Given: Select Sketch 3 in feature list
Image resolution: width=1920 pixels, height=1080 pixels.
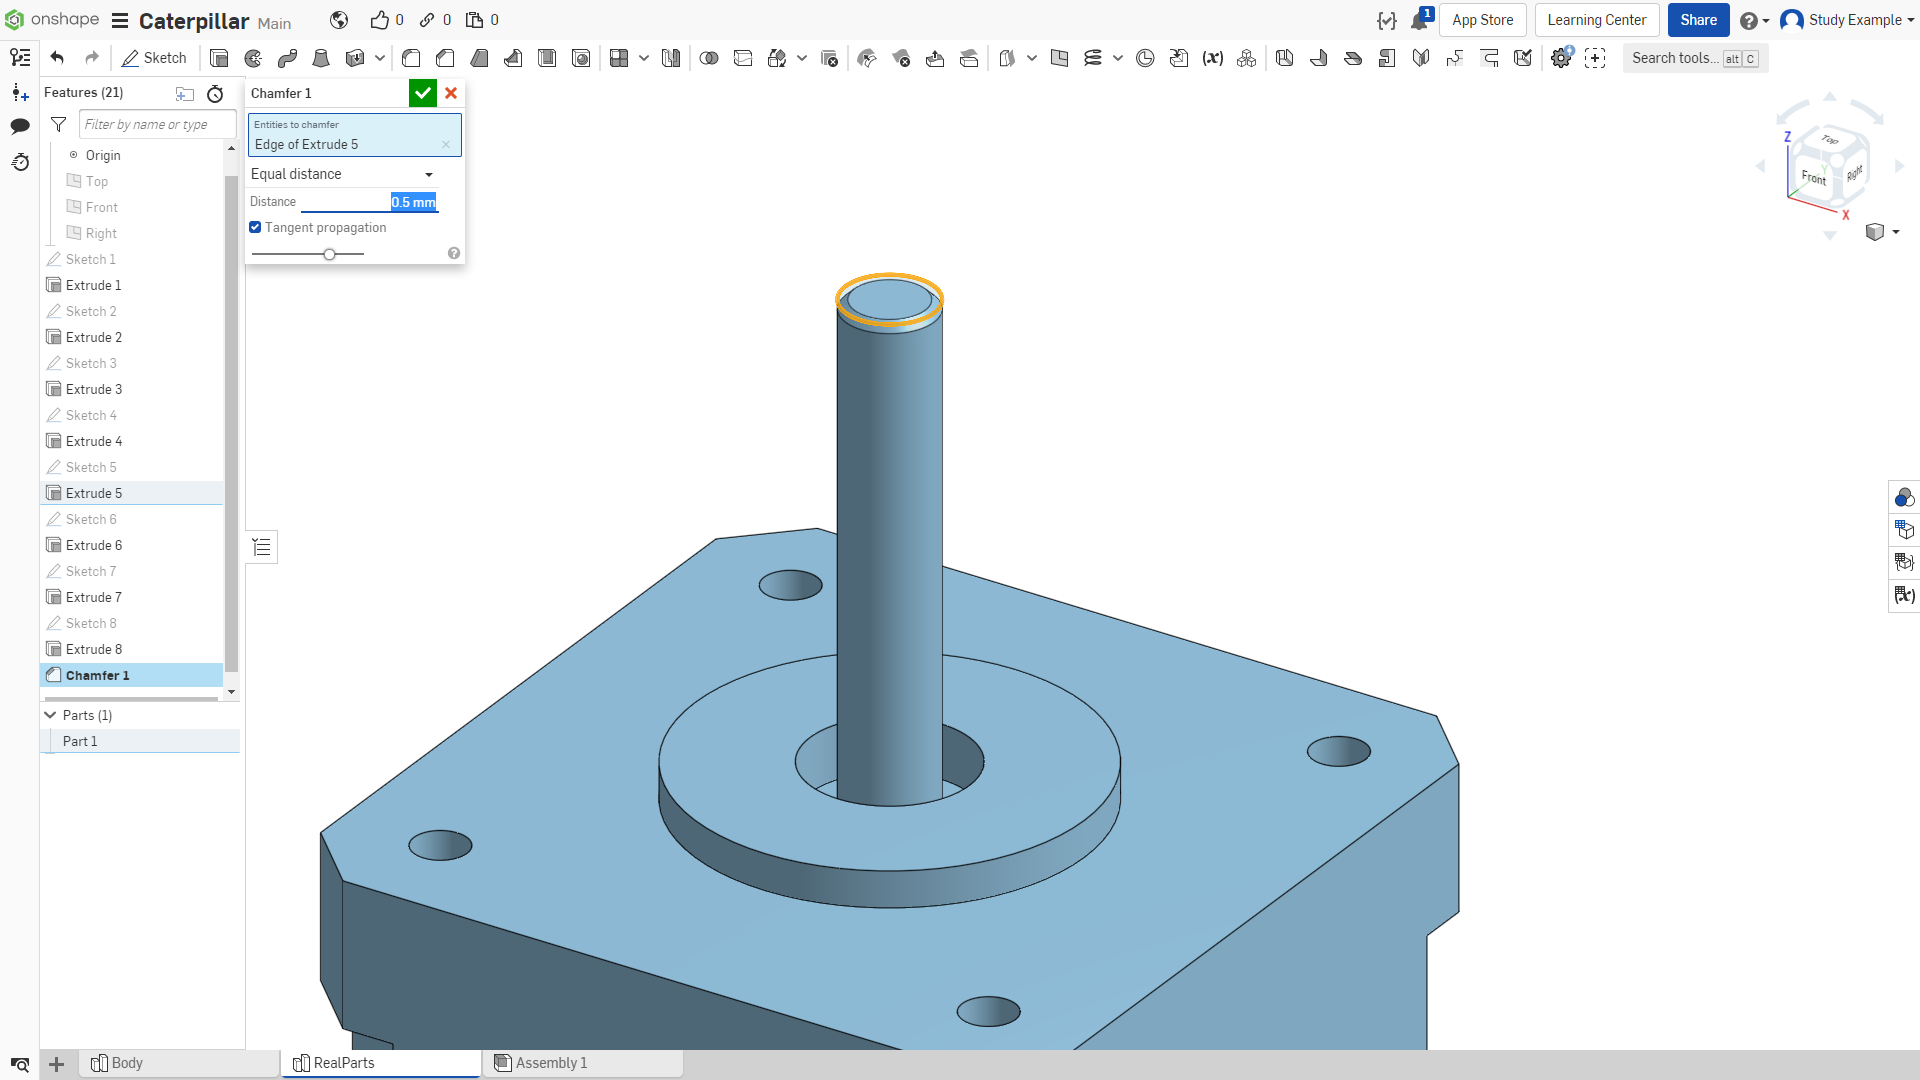Looking at the screenshot, I should click(133, 363).
